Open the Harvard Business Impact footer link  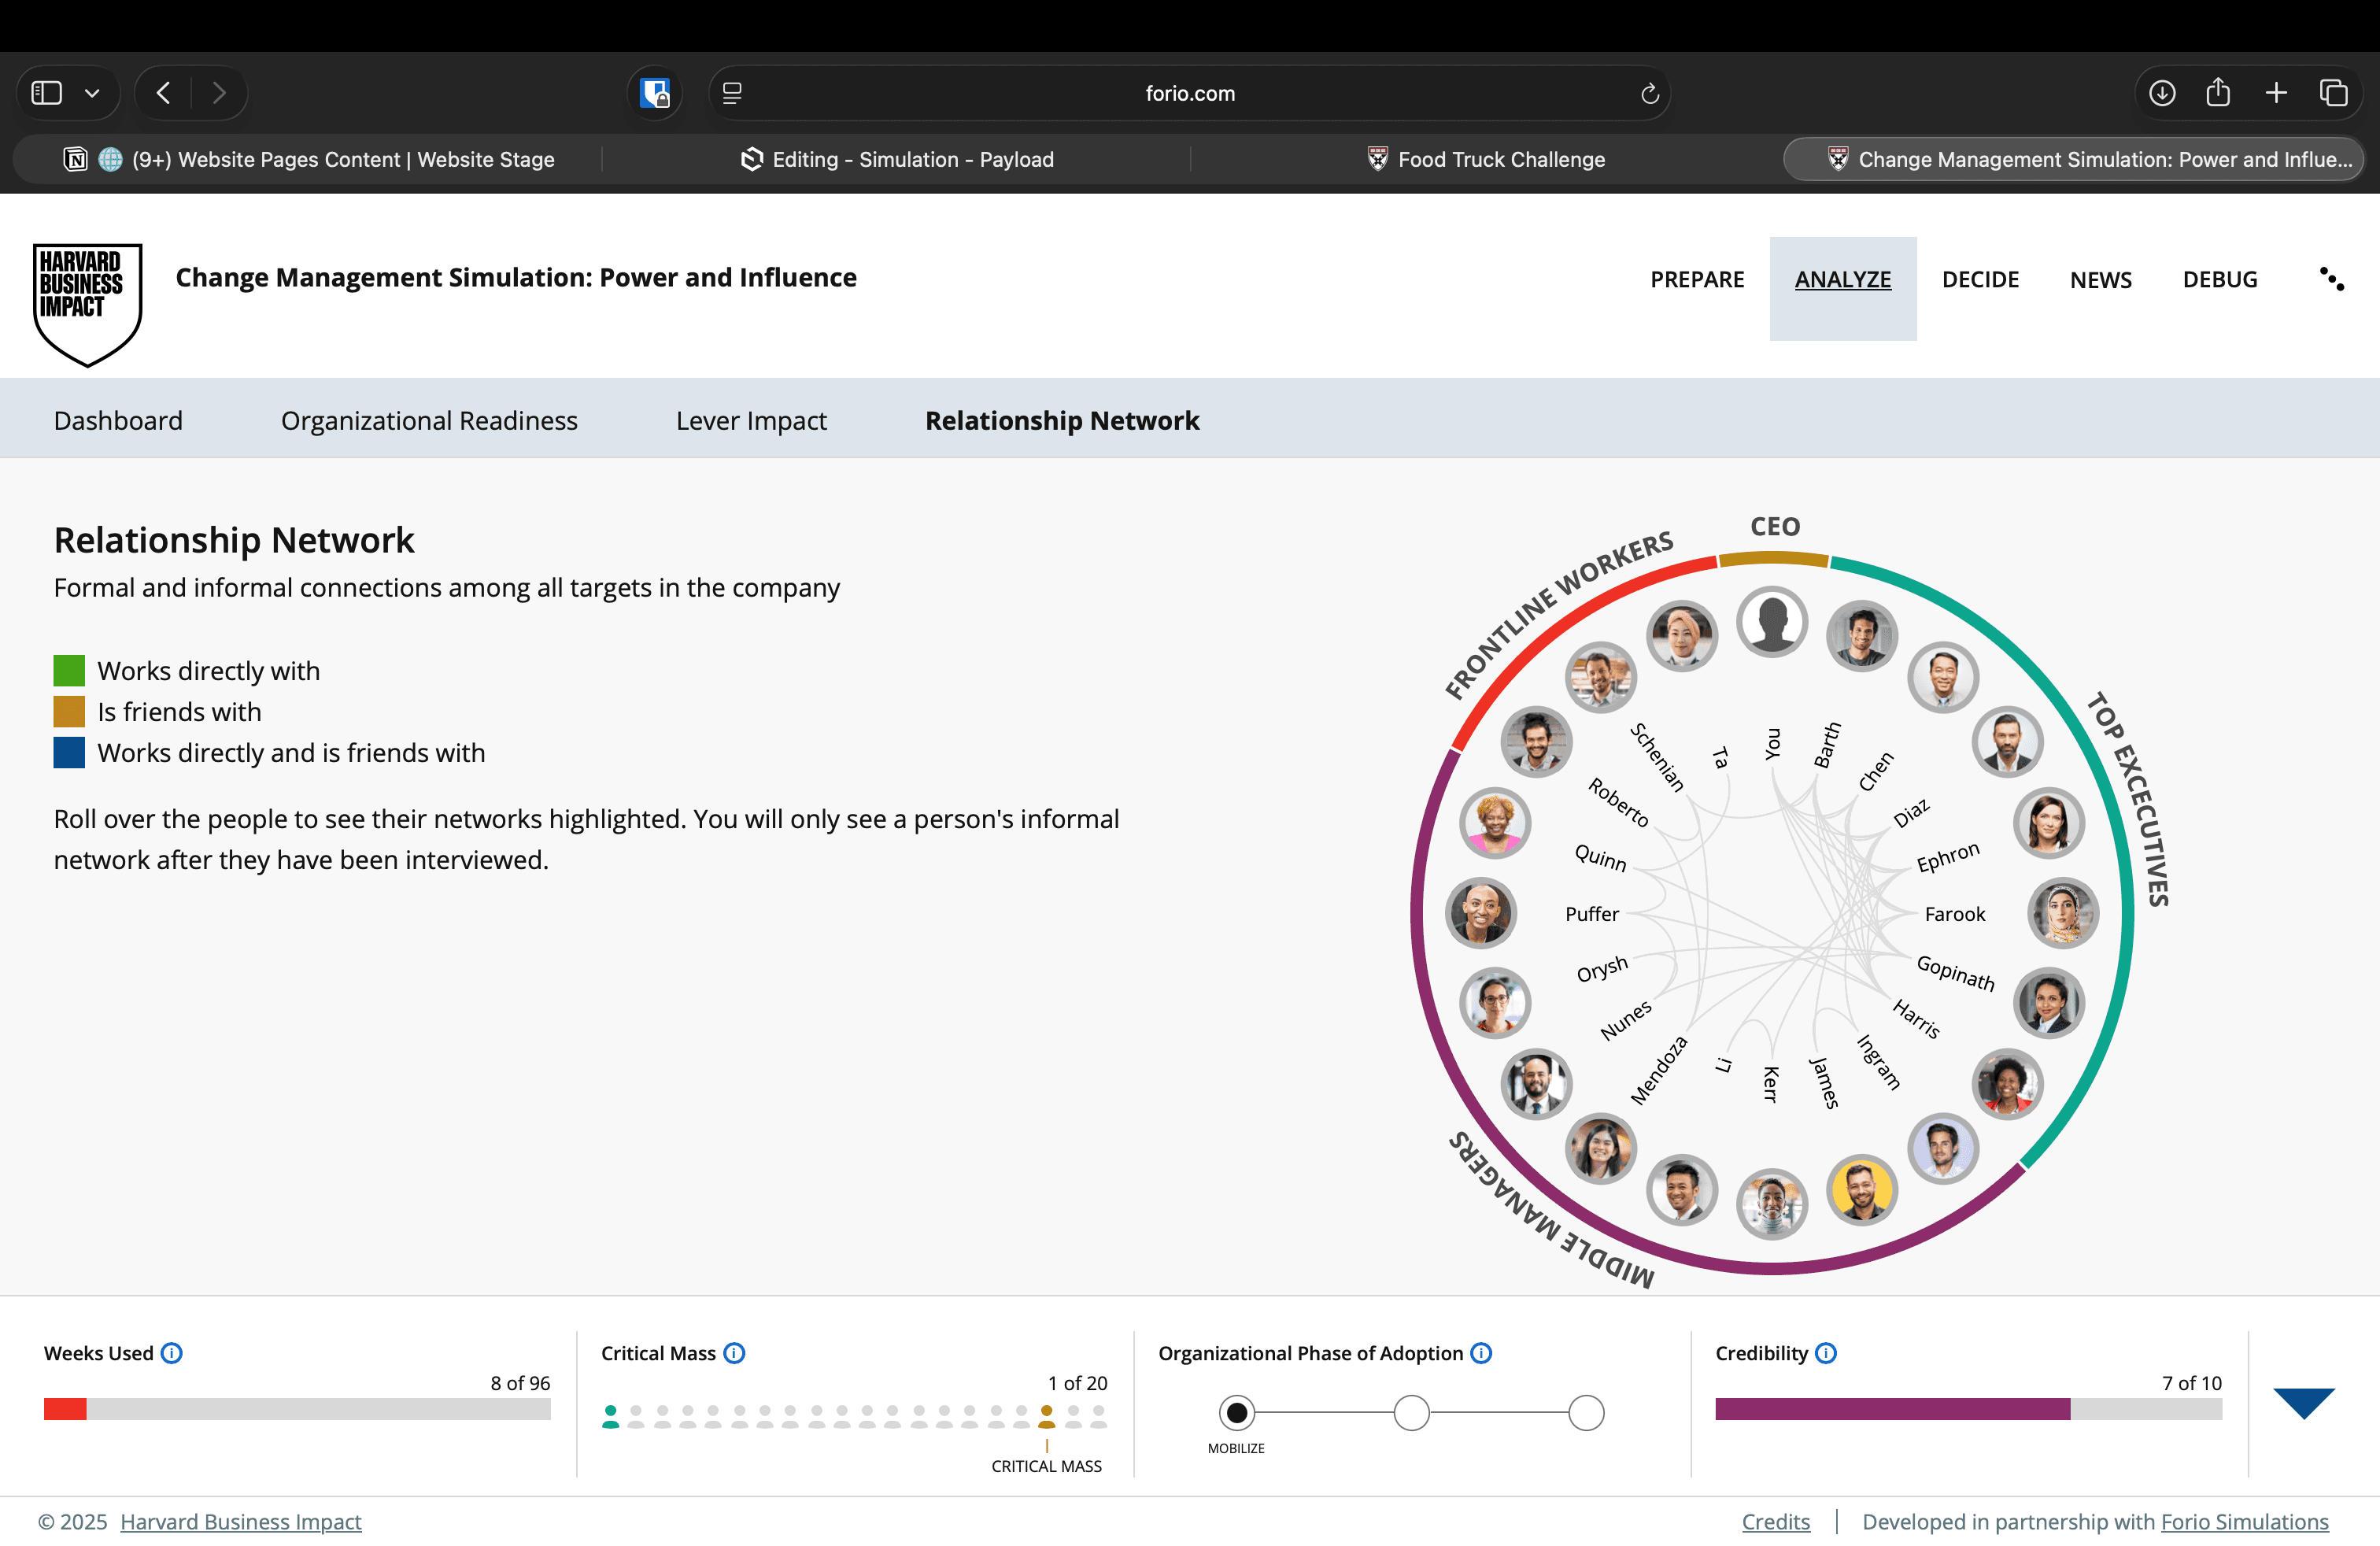[x=240, y=1521]
